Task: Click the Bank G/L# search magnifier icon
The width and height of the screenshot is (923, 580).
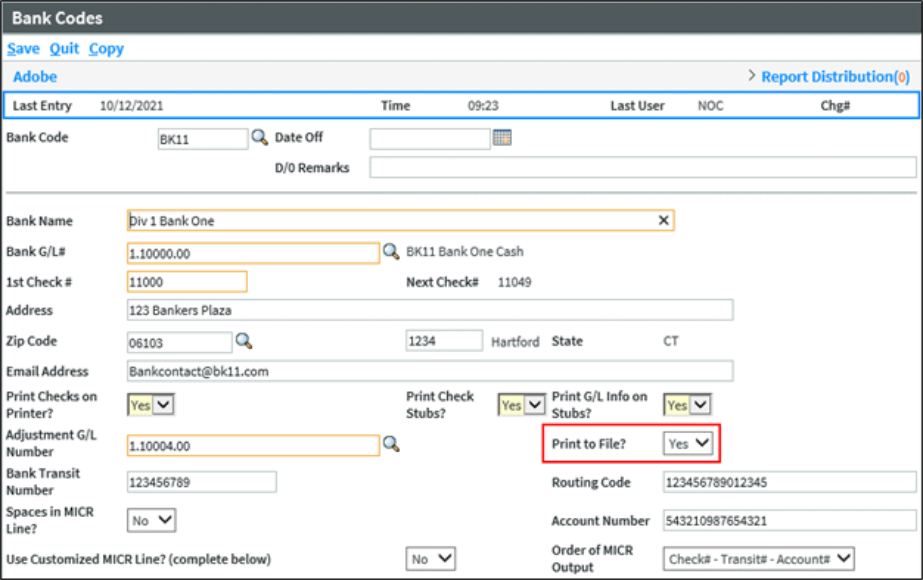Action: [x=391, y=252]
